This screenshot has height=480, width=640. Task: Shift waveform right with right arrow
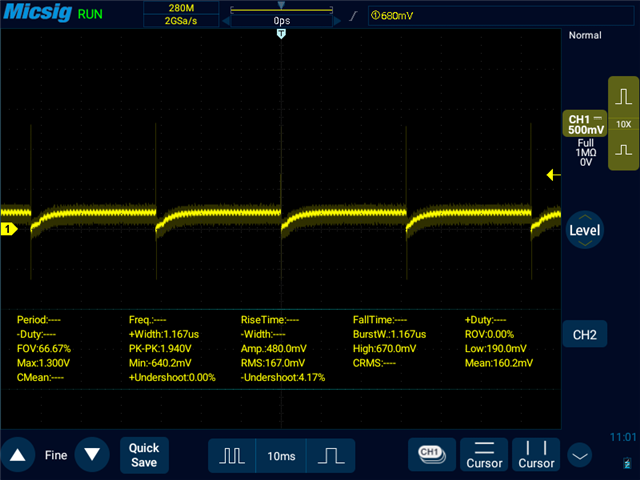pos(337,21)
